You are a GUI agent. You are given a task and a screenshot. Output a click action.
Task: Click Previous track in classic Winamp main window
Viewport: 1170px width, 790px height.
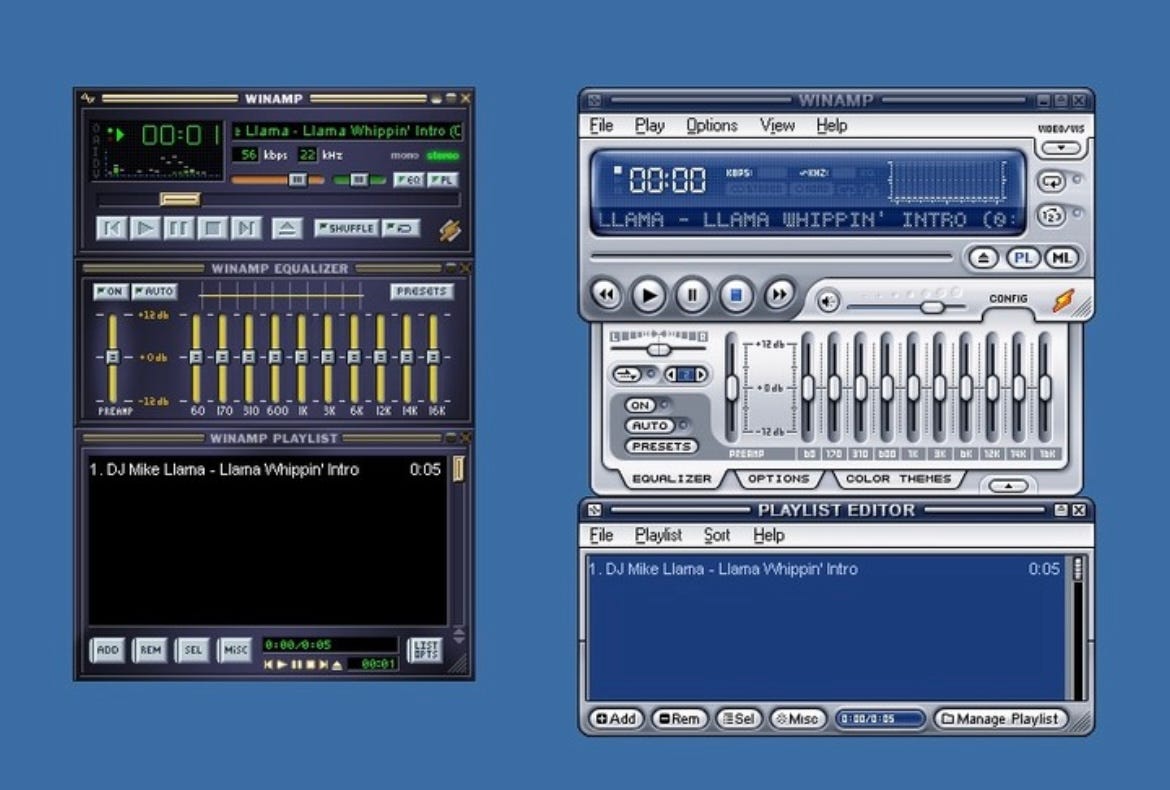click(111, 228)
